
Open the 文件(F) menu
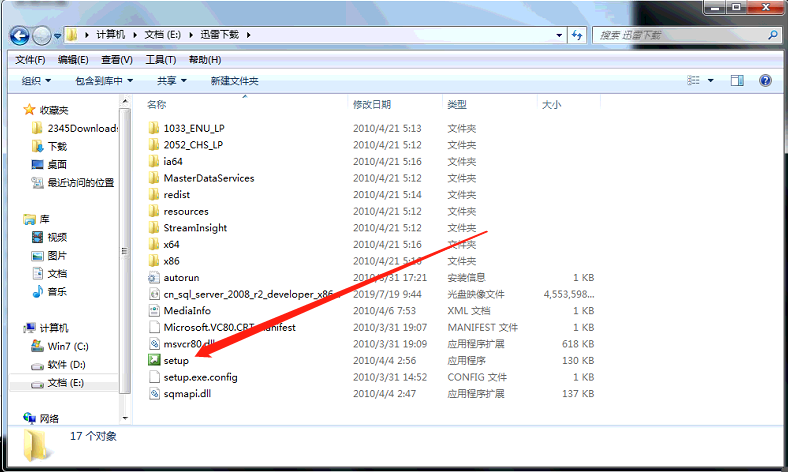tap(31, 59)
